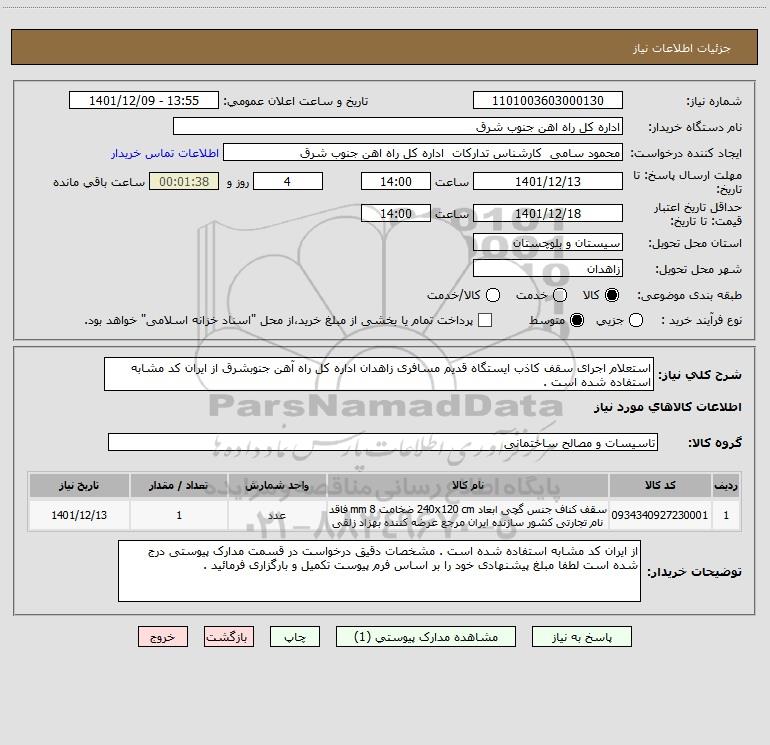Click the کد کالا column header

click(x=660, y=485)
